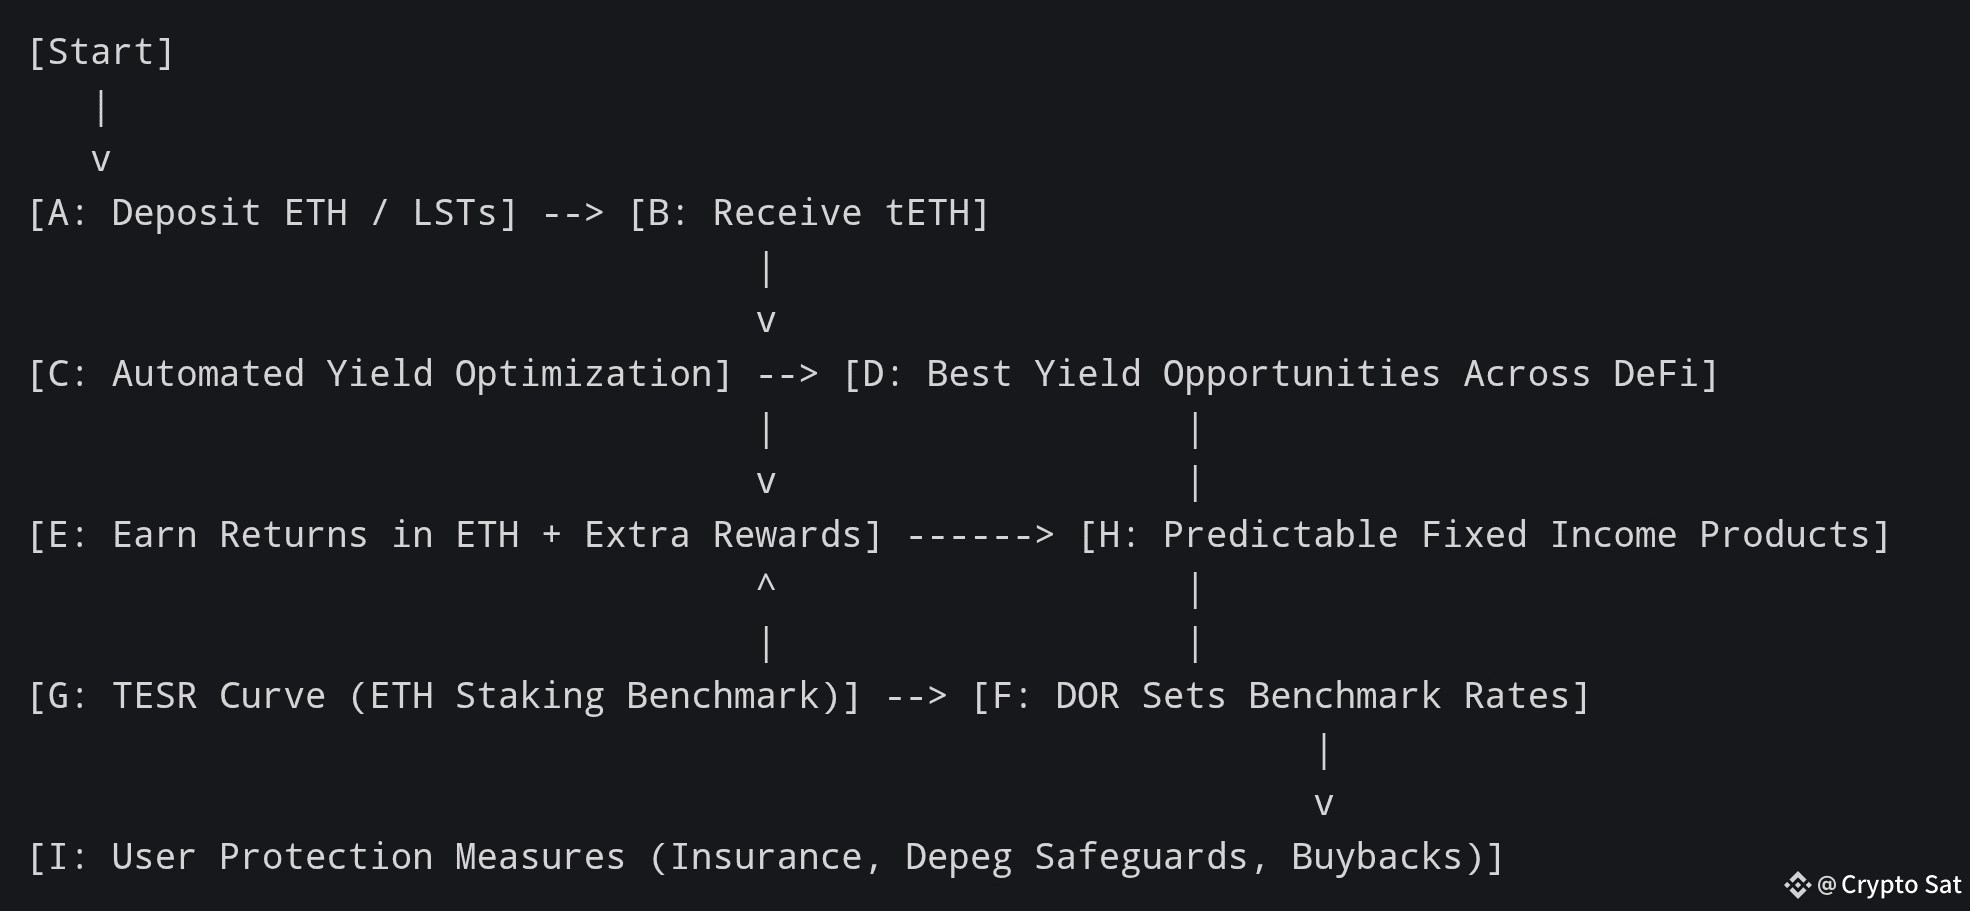
Task: Select 'G: TESR Curve (ETH Staking Benchmark)'
Action: coord(444,696)
